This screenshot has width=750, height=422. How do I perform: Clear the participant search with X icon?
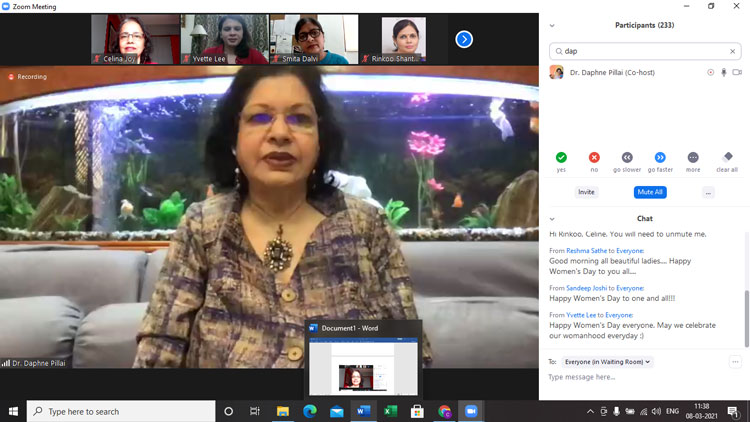tap(732, 51)
